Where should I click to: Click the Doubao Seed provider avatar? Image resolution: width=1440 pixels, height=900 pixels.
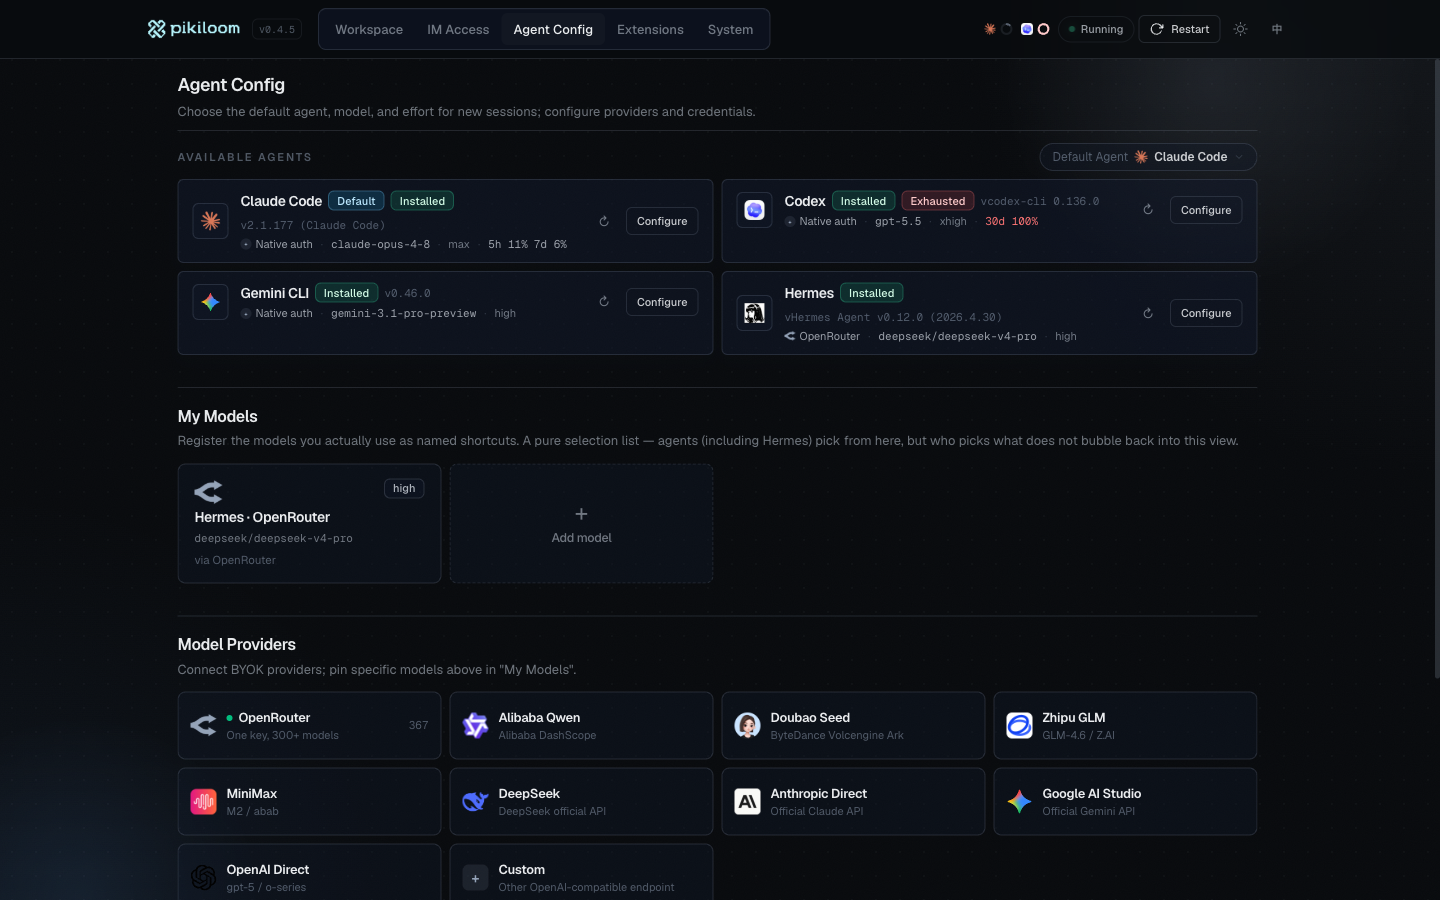coord(747,725)
